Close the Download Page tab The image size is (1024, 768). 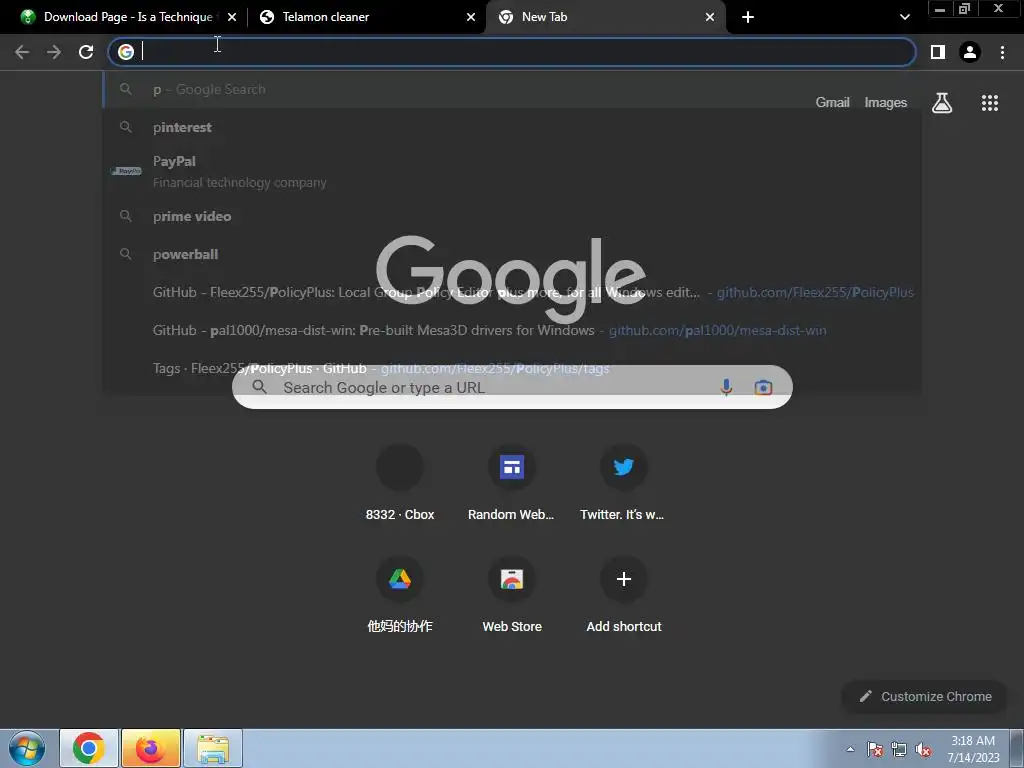232,17
